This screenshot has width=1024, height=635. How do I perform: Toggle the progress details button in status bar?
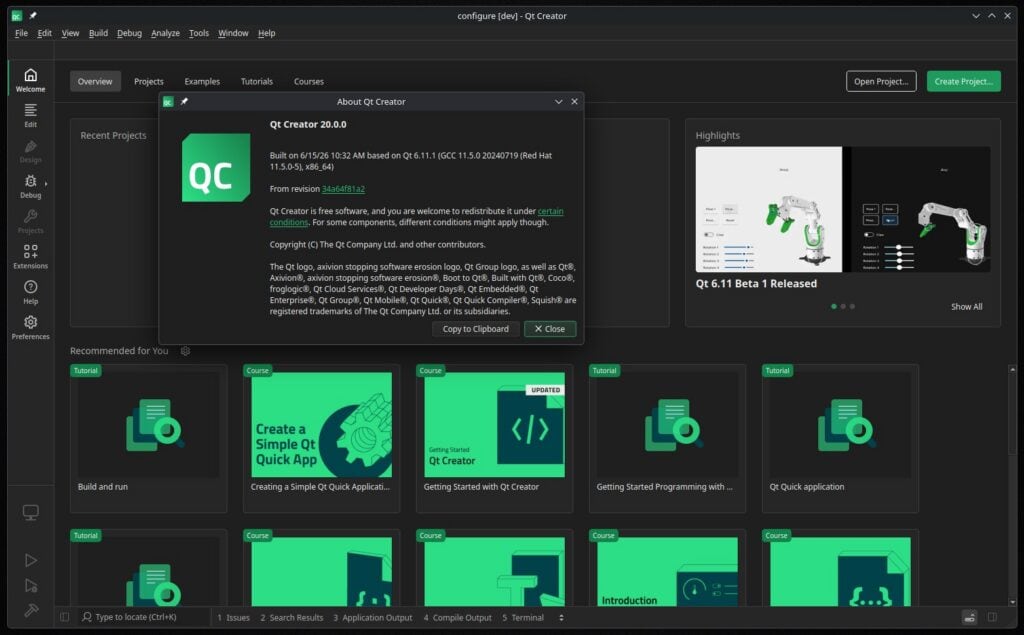coord(970,617)
